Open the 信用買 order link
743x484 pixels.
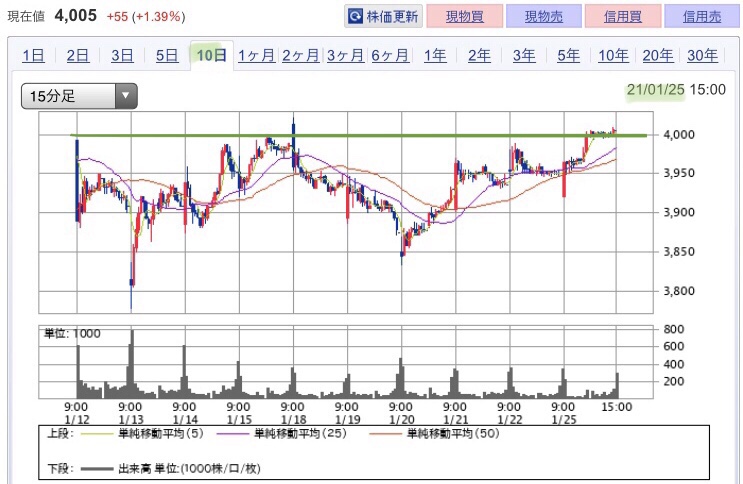[623, 17]
